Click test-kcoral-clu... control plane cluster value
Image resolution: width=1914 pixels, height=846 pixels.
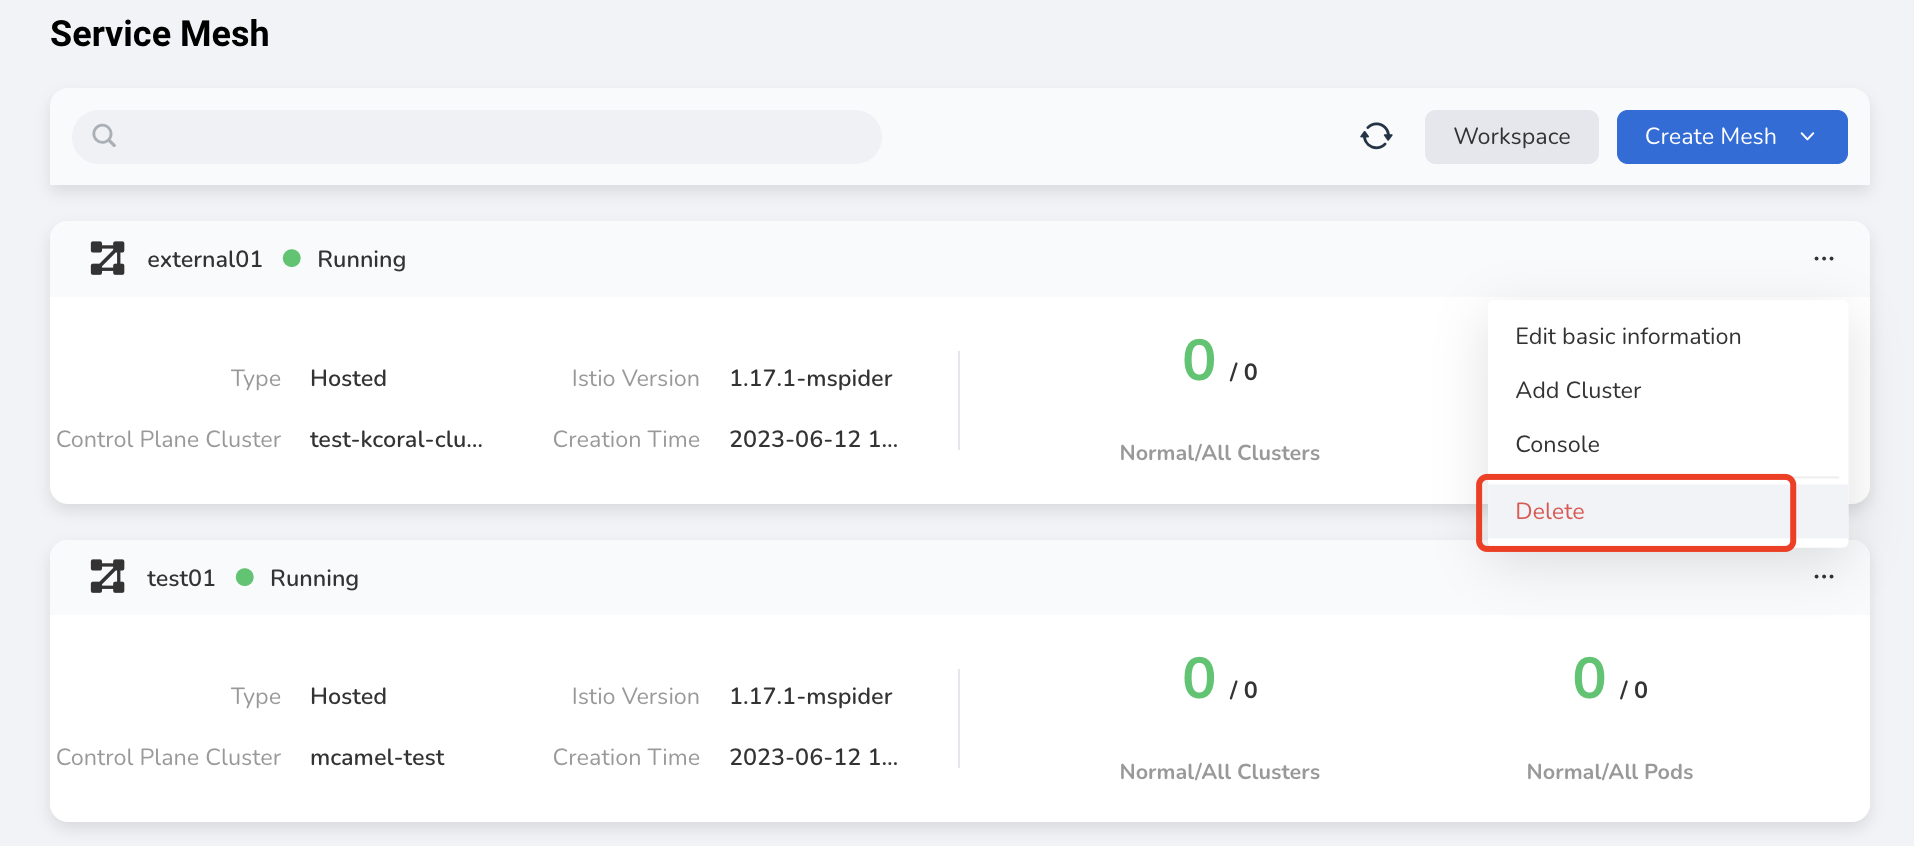pyautogui.click(x=396, y=439)
